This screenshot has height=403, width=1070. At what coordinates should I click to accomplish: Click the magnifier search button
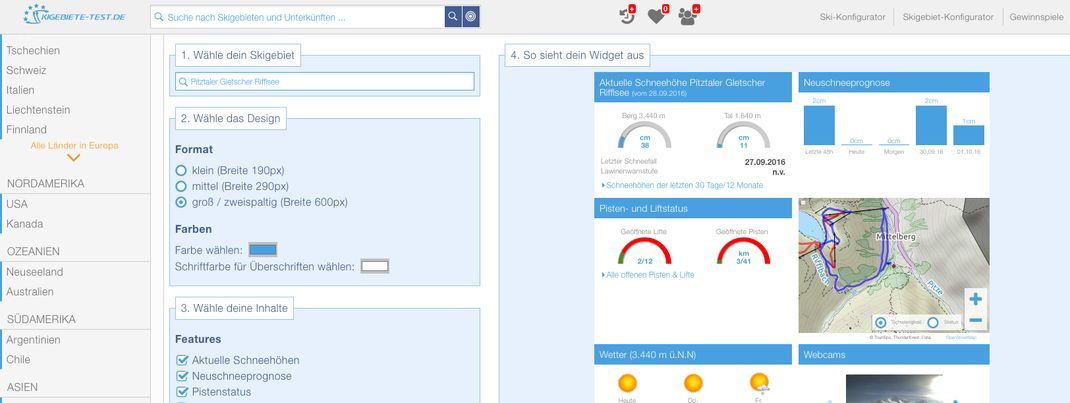point(453,17)
